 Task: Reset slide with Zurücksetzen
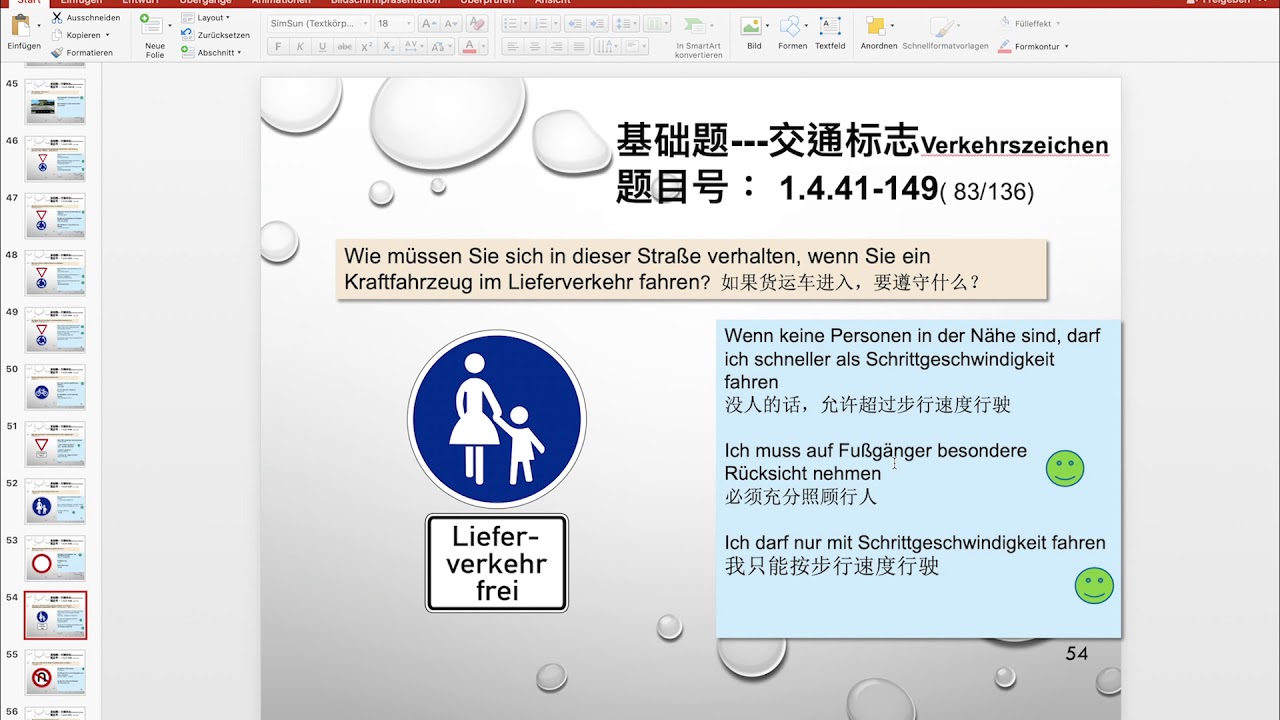coord(216,35)
